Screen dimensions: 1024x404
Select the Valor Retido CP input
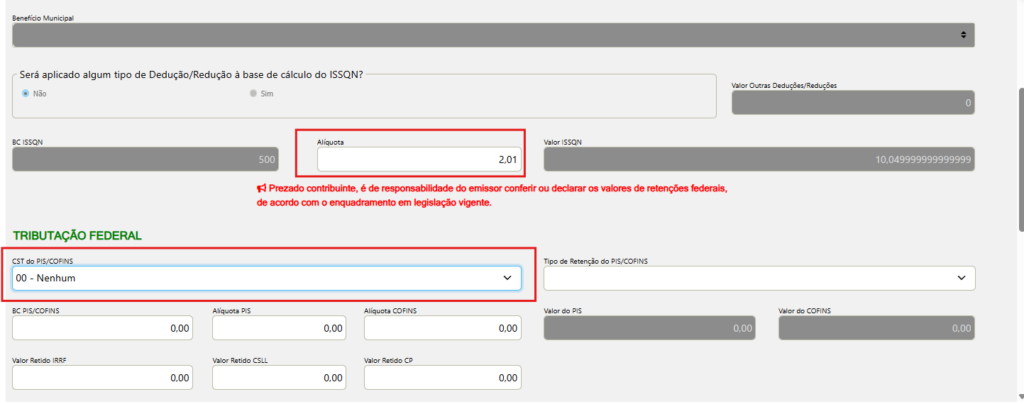click(443, 378)
